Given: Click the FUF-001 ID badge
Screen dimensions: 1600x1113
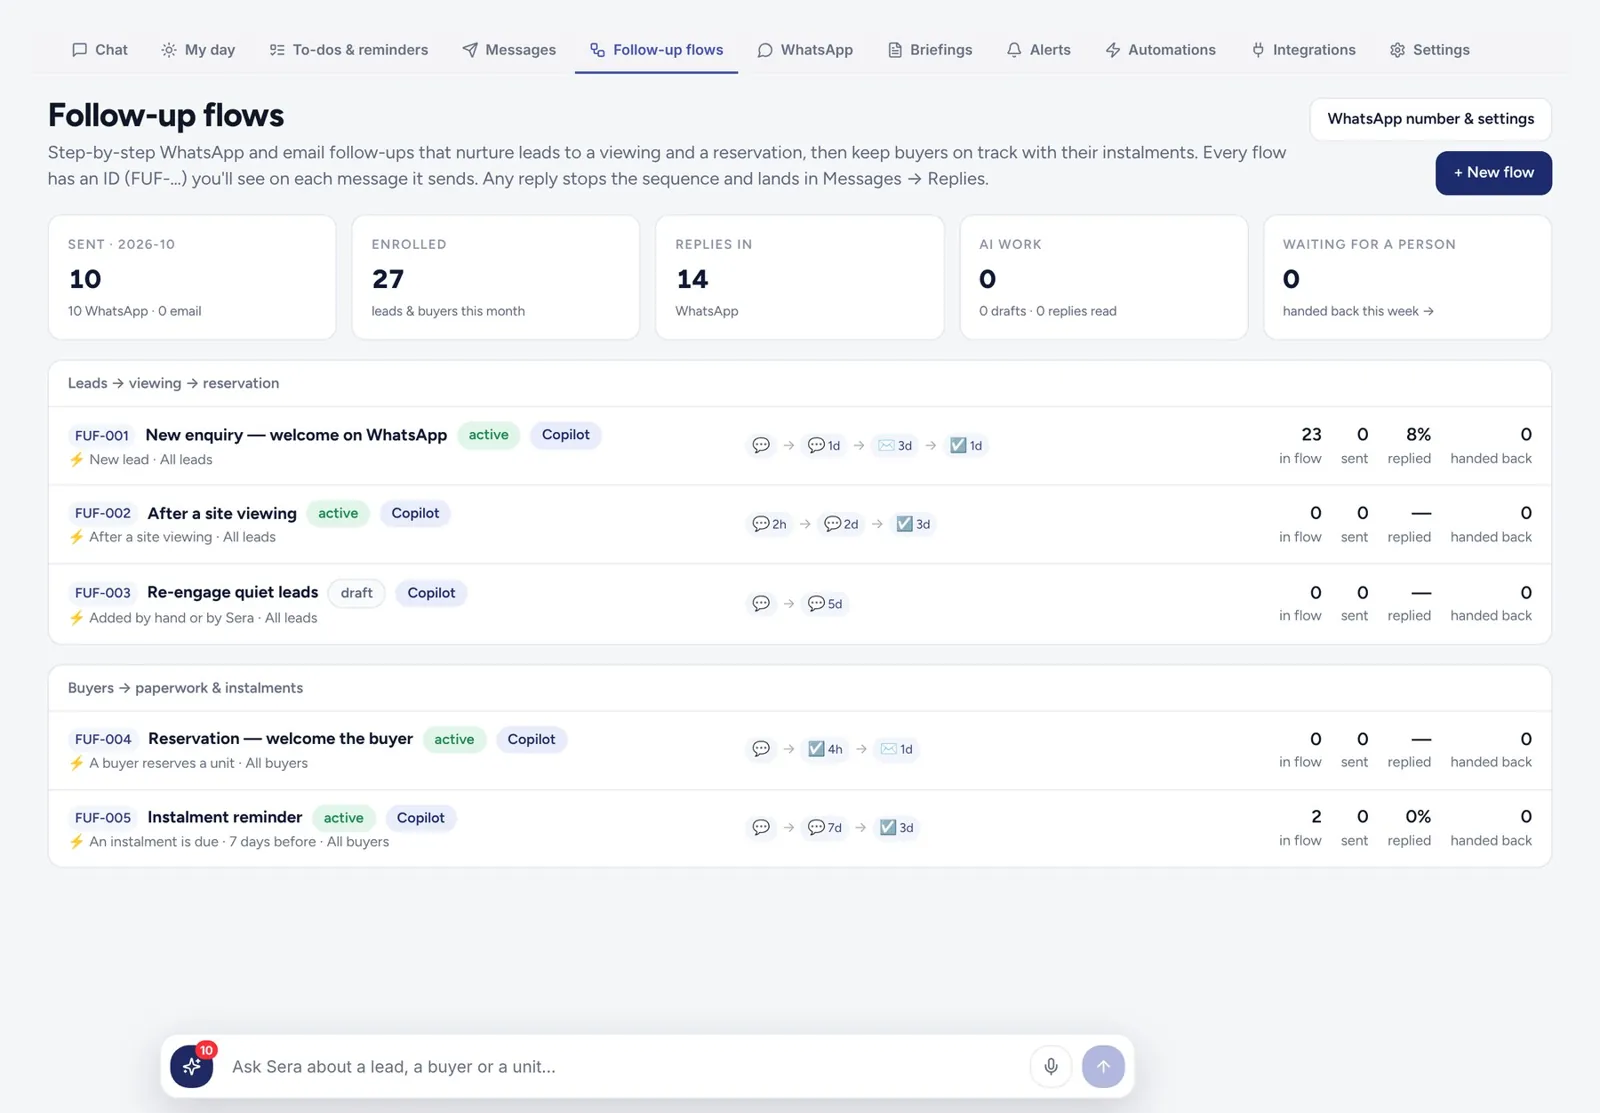Looking at the screenshot, I should point(102,435).
